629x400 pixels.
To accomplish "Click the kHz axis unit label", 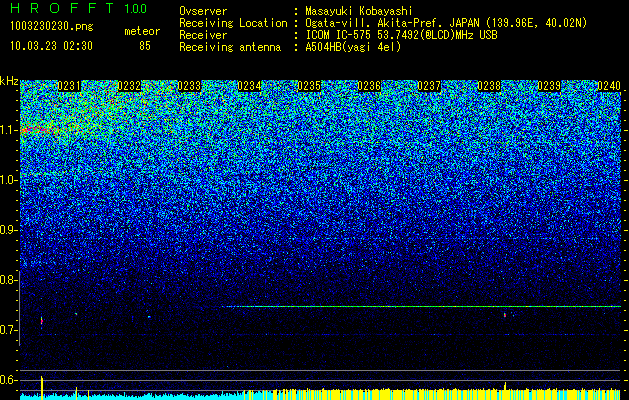I will 9,81.
